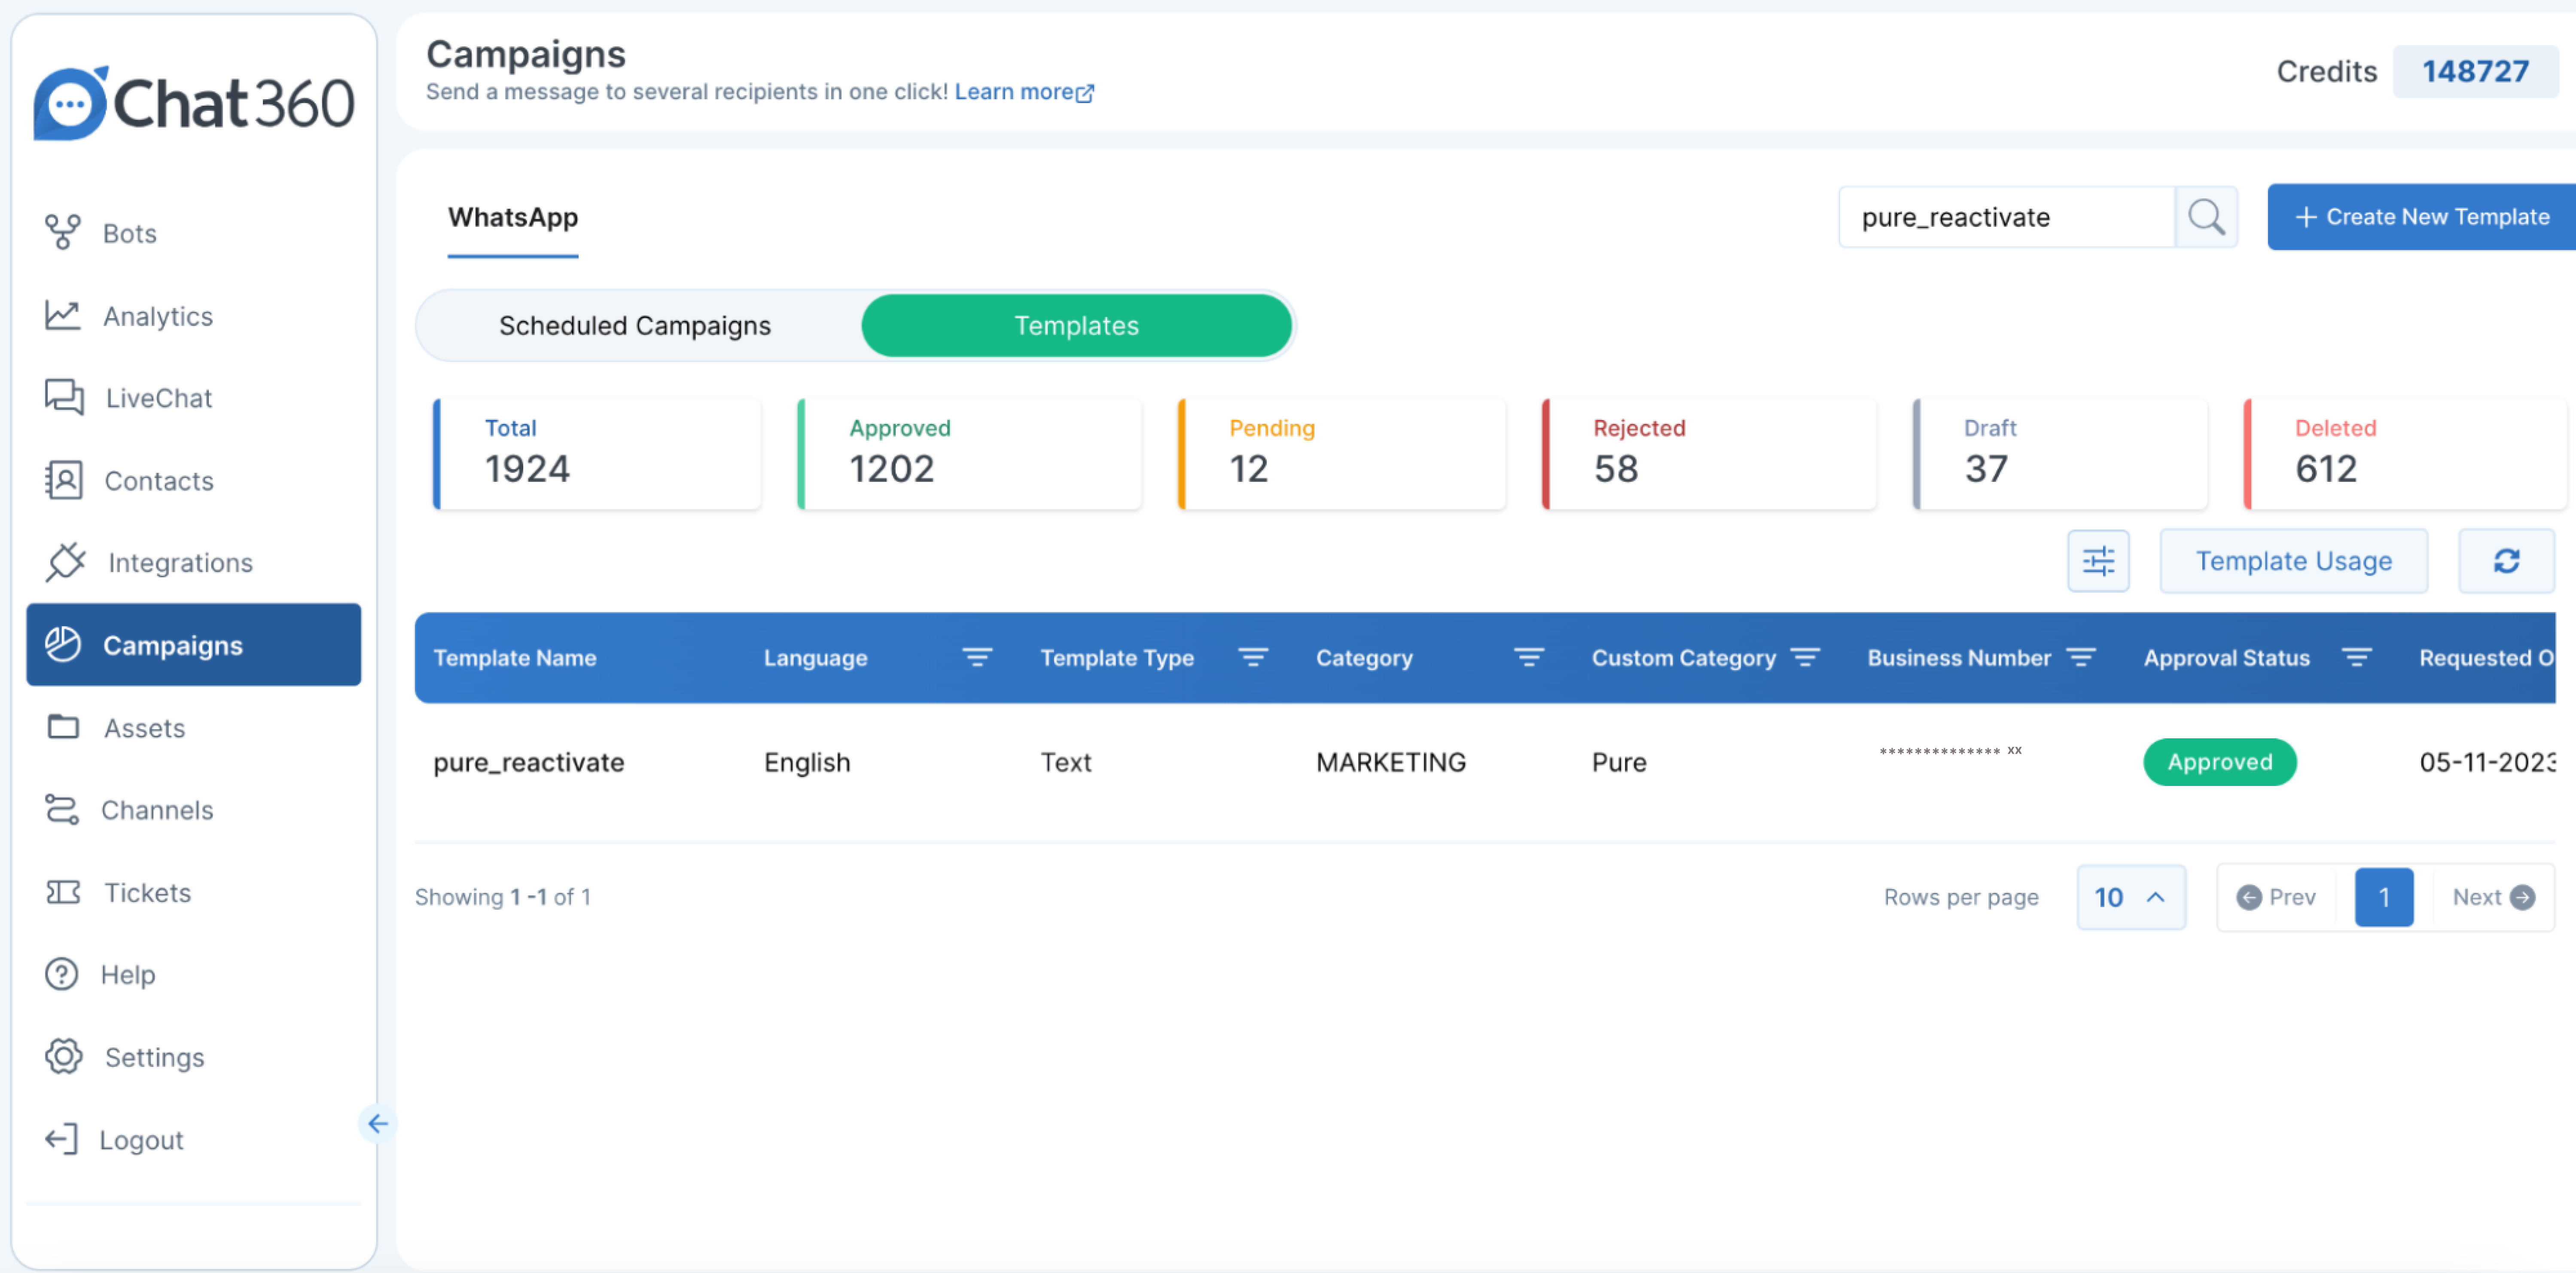Go to Prev page

click(2276, 897)
